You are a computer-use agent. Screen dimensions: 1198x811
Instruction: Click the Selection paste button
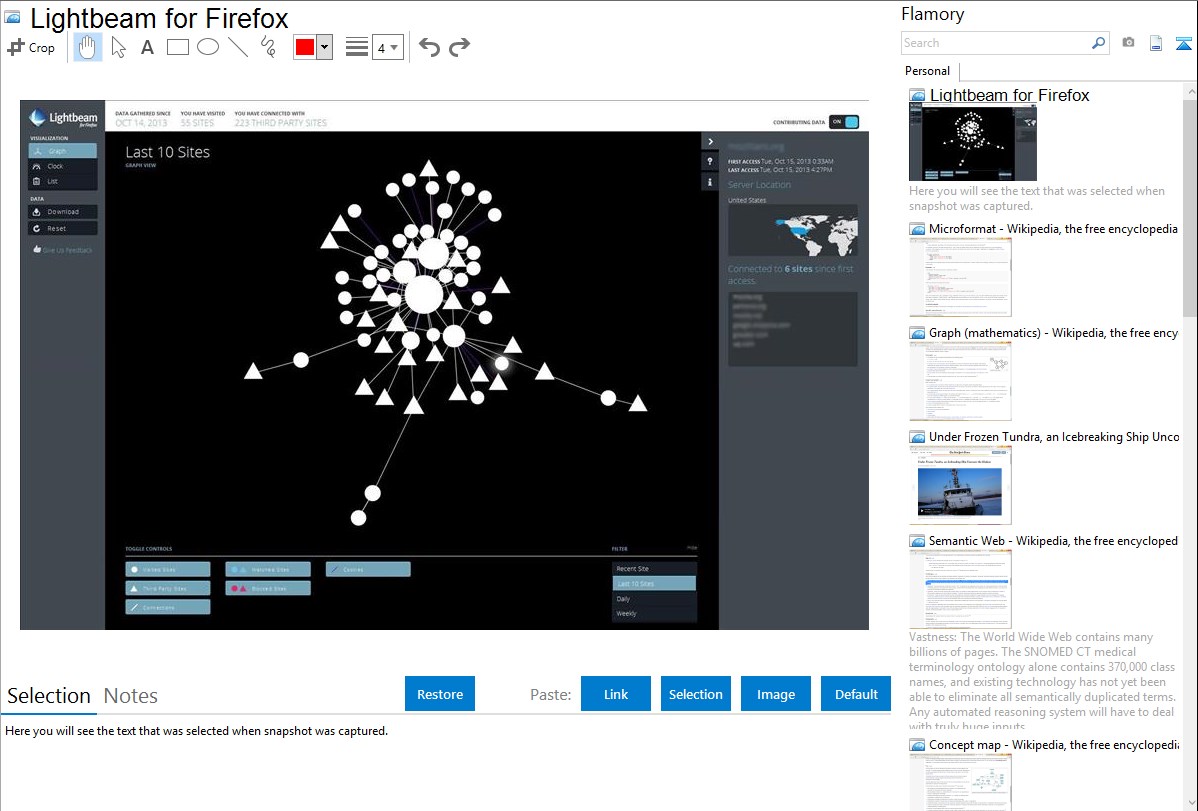695,694
